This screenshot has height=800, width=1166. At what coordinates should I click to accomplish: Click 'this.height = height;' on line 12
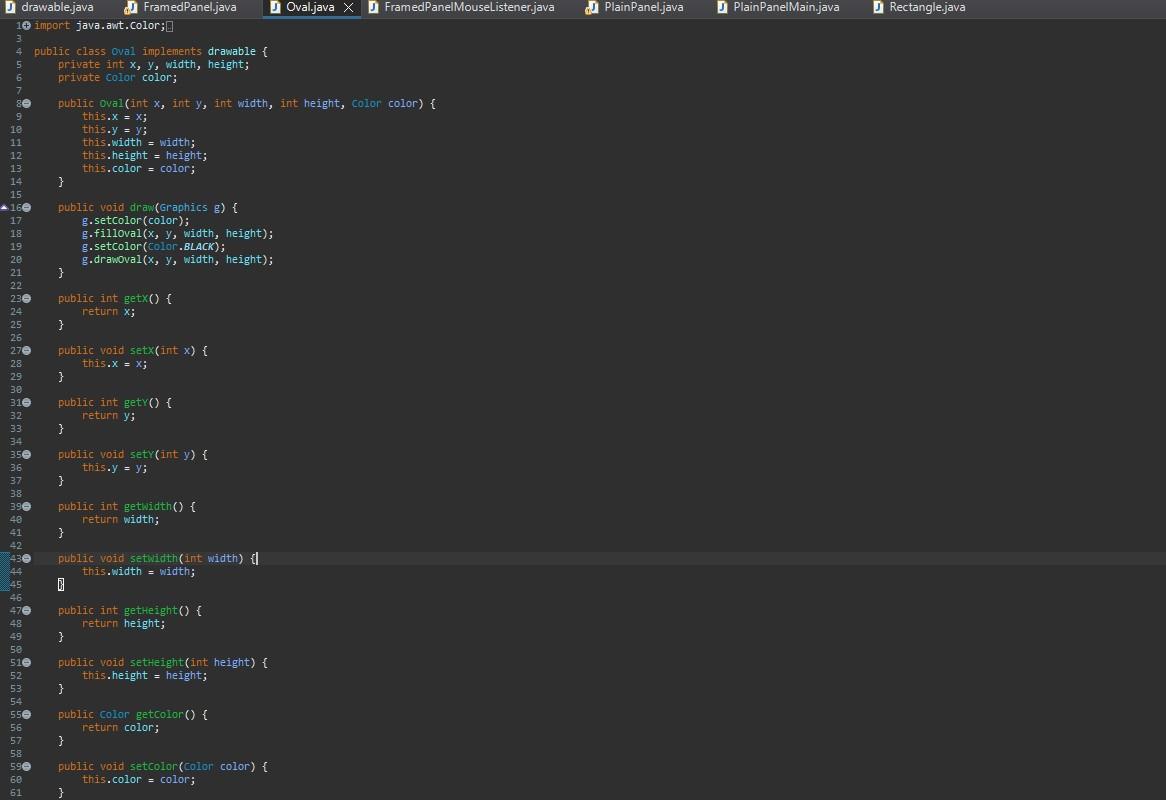click(144, 155)
